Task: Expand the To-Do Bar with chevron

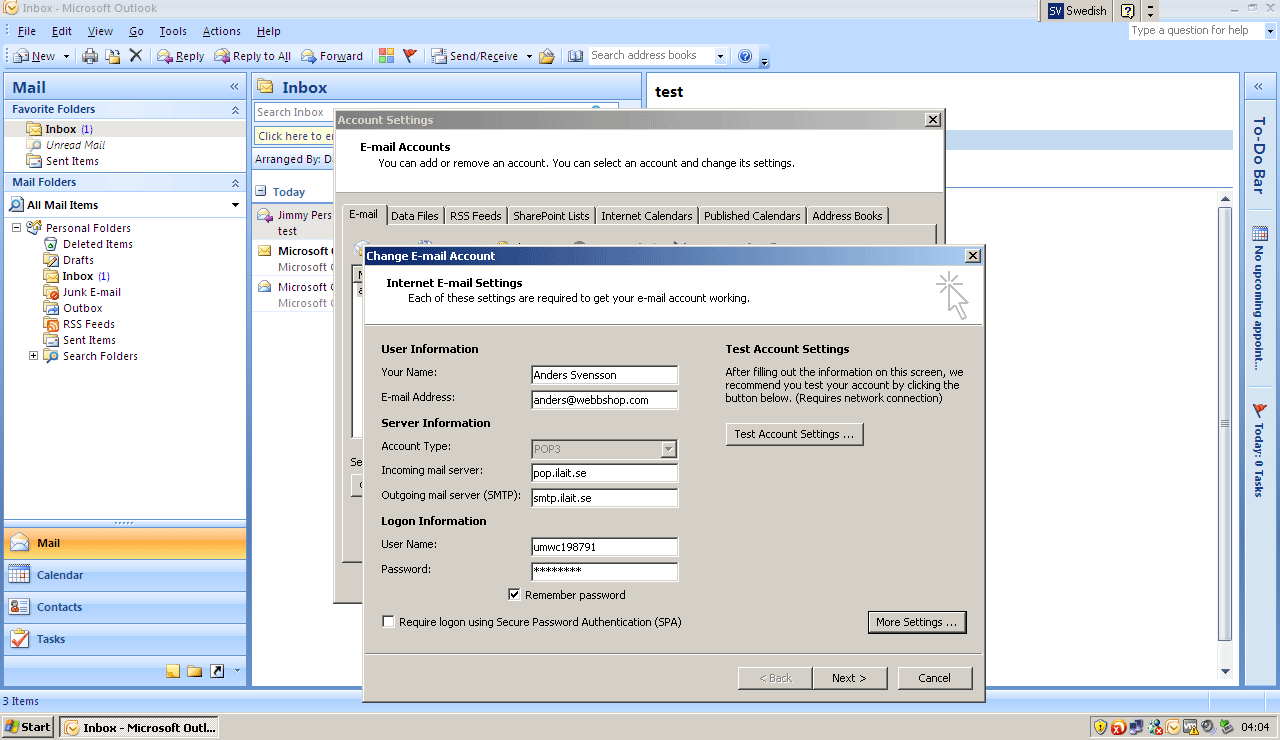Action: coord(1258,87)
